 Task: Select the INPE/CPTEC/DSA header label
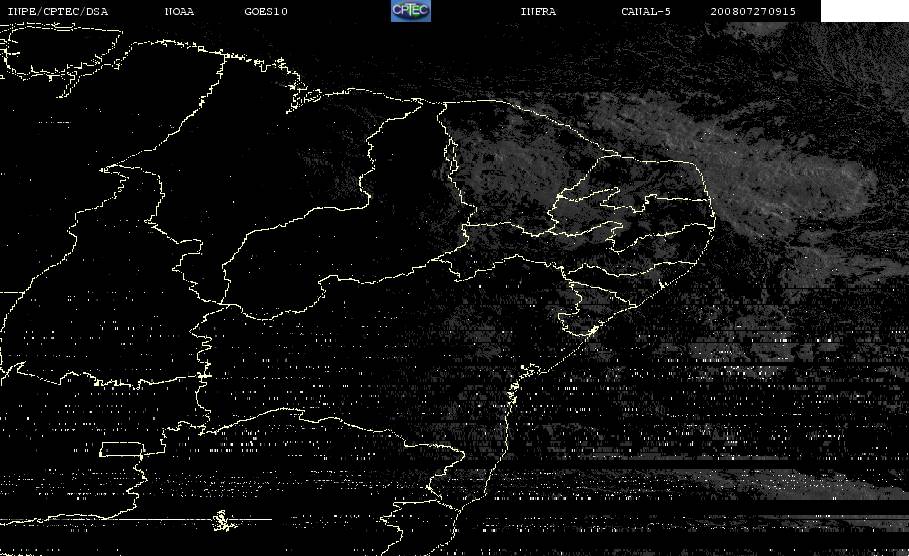(57, 11)
